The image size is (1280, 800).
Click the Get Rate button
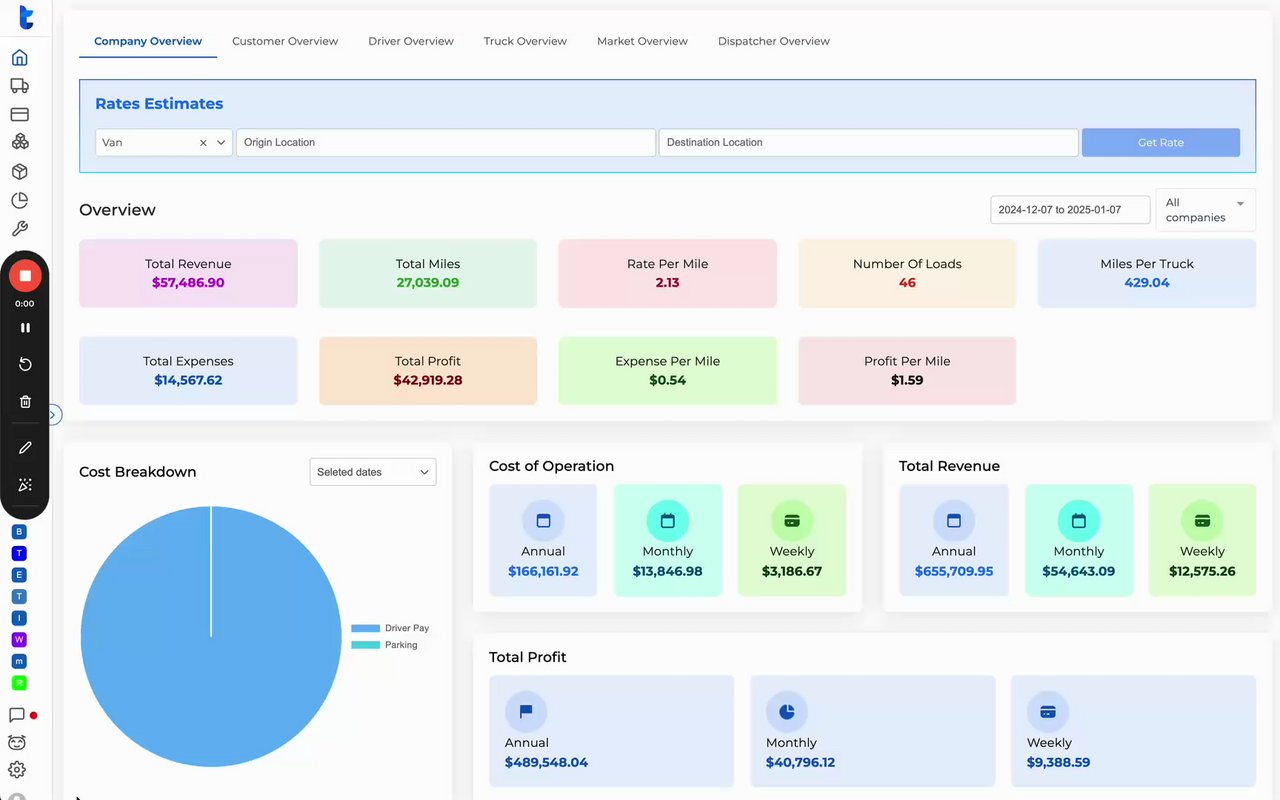(x=1161, y=142)
